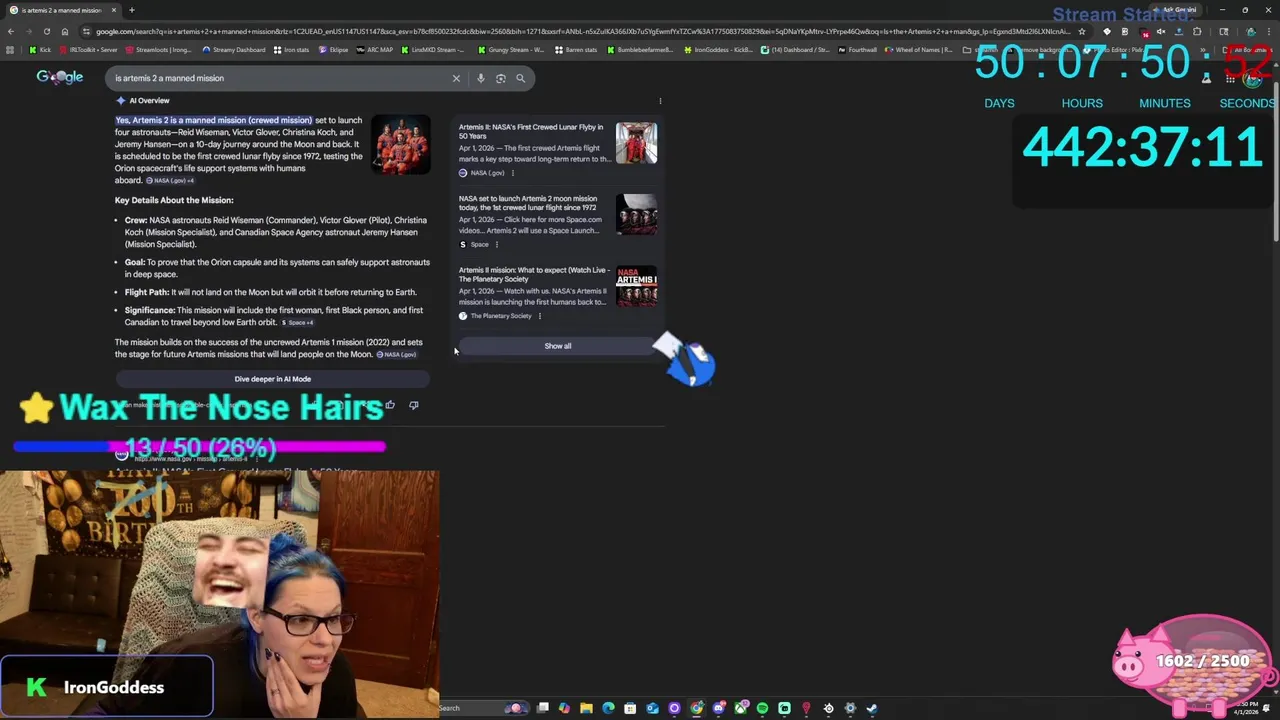Open Microsoft Edge from the taskbar
This screenshot has width=1280, height=720.
608,708
